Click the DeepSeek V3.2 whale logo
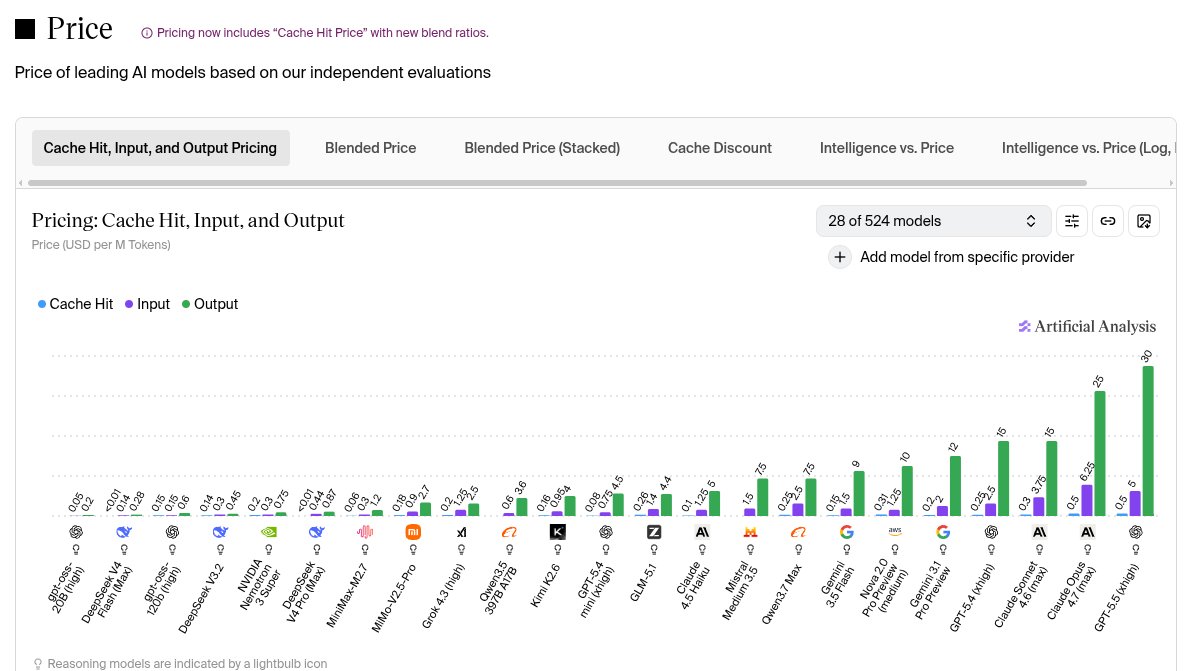This screenshot has width=1188, height=671. 220,532
